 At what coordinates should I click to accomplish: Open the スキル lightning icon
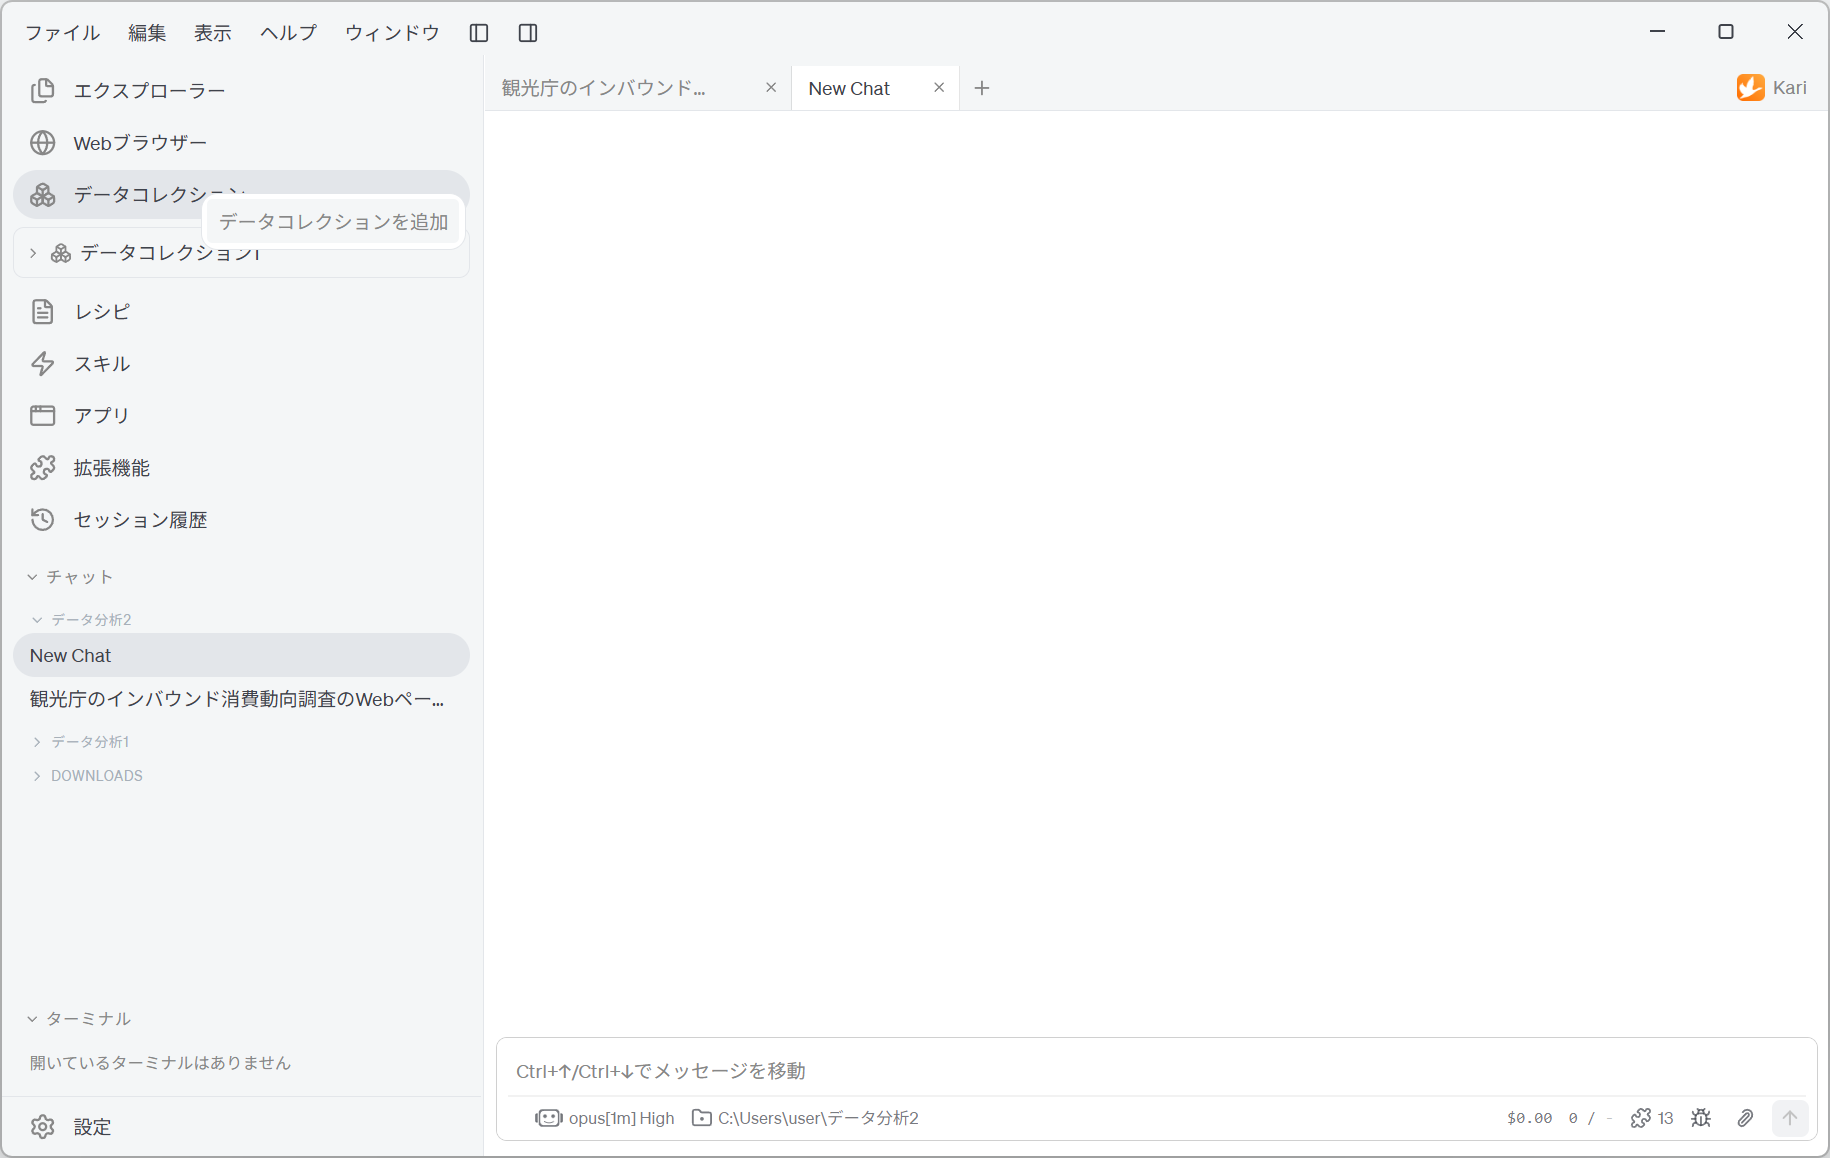(43, 364)
